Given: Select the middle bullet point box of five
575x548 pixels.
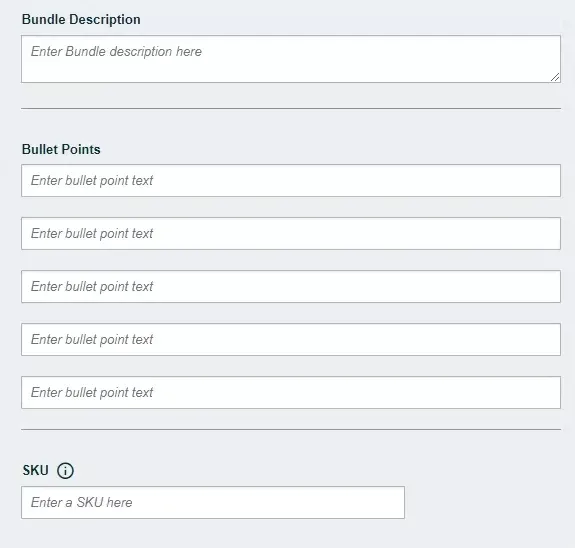Looking at the screenshot, I should pyautogui.click(x=291, y=286).
